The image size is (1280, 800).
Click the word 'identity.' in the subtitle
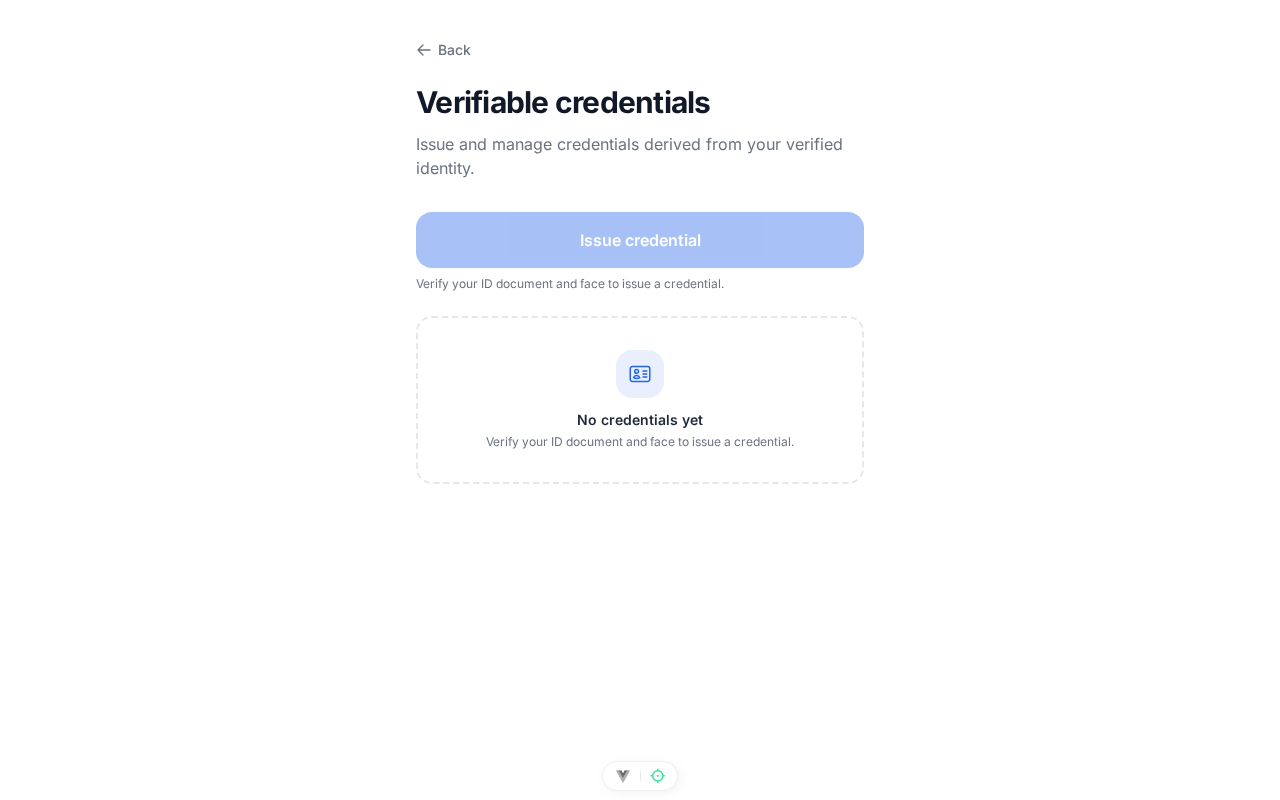[x=445, y=168]
